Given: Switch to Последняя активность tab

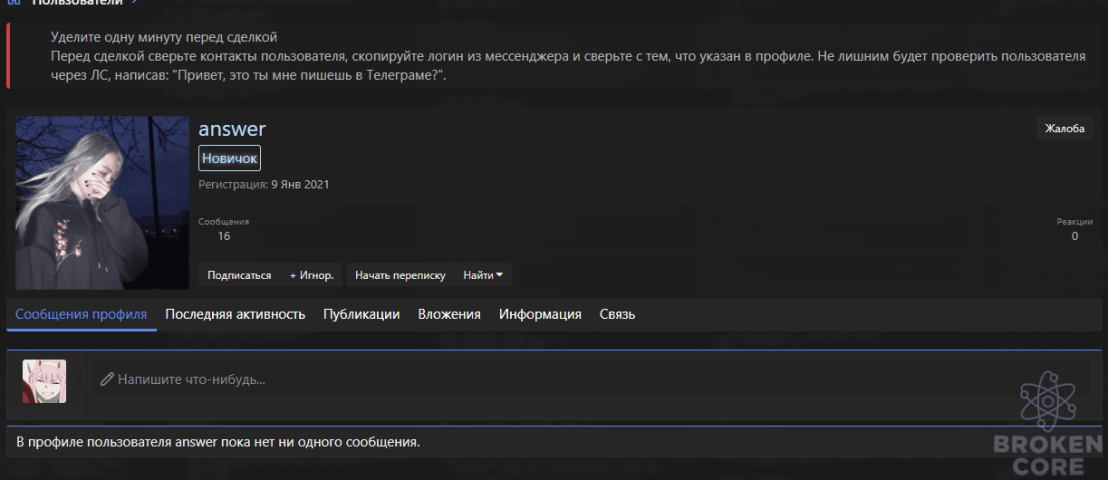Looking at the screenshot, I should pos(235,315).
